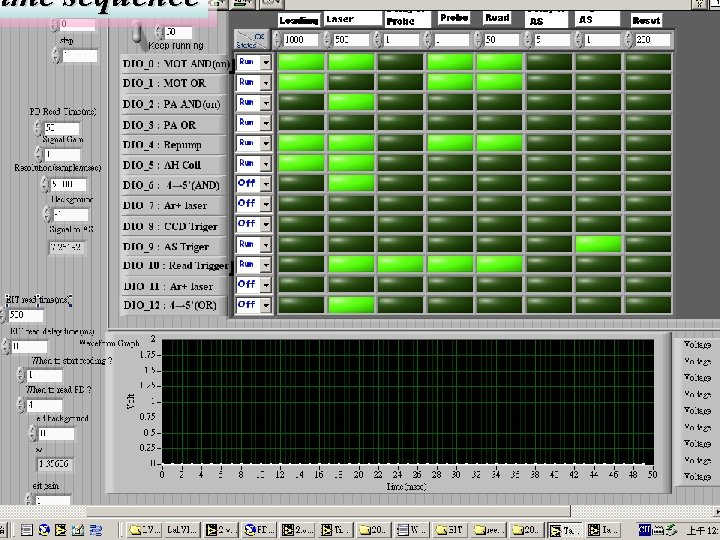This screenshot has height=540, width=720.
Task: Click the stepper beside the value 30
Action: [x=159, y=33]
